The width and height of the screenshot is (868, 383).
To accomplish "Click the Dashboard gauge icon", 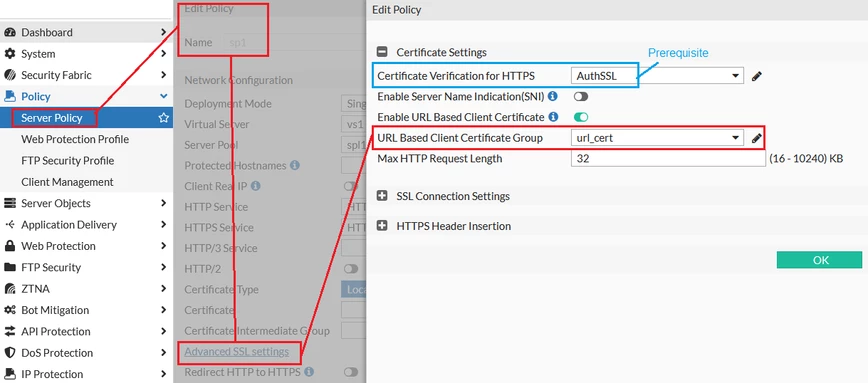I will [10, 33].
